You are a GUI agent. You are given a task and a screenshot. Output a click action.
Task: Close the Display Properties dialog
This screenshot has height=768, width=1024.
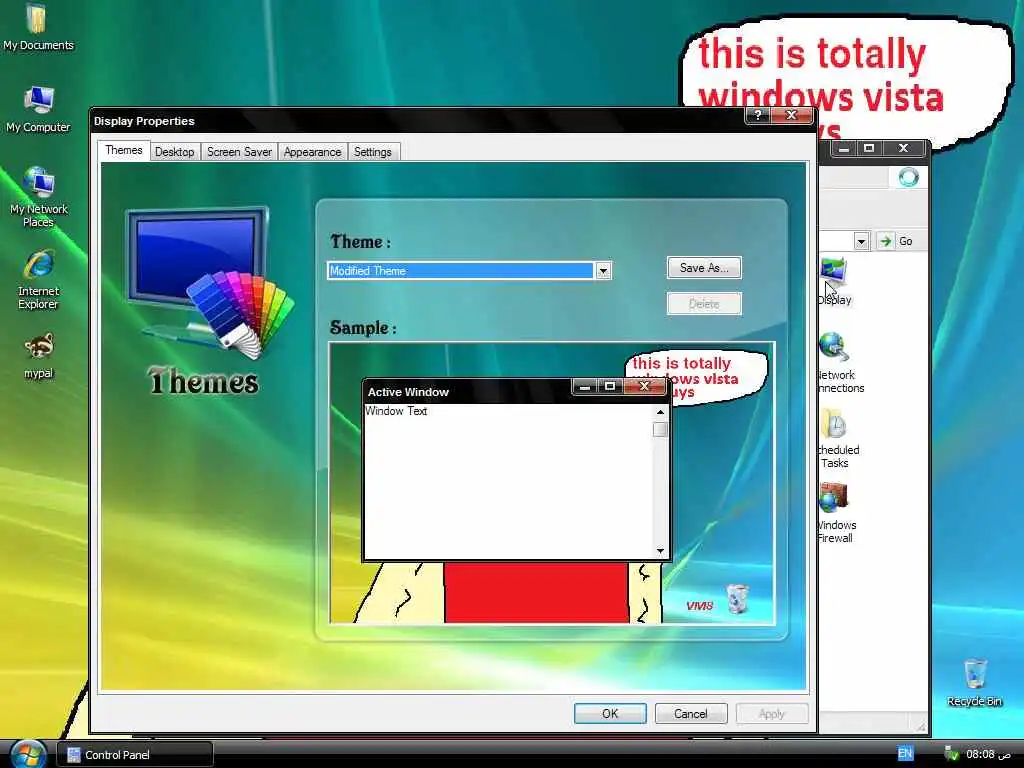[x=792, y=115]
